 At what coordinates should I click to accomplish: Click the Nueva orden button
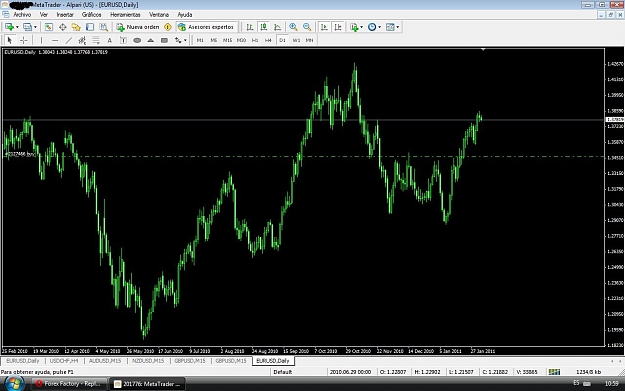click(x=138, y=27)
